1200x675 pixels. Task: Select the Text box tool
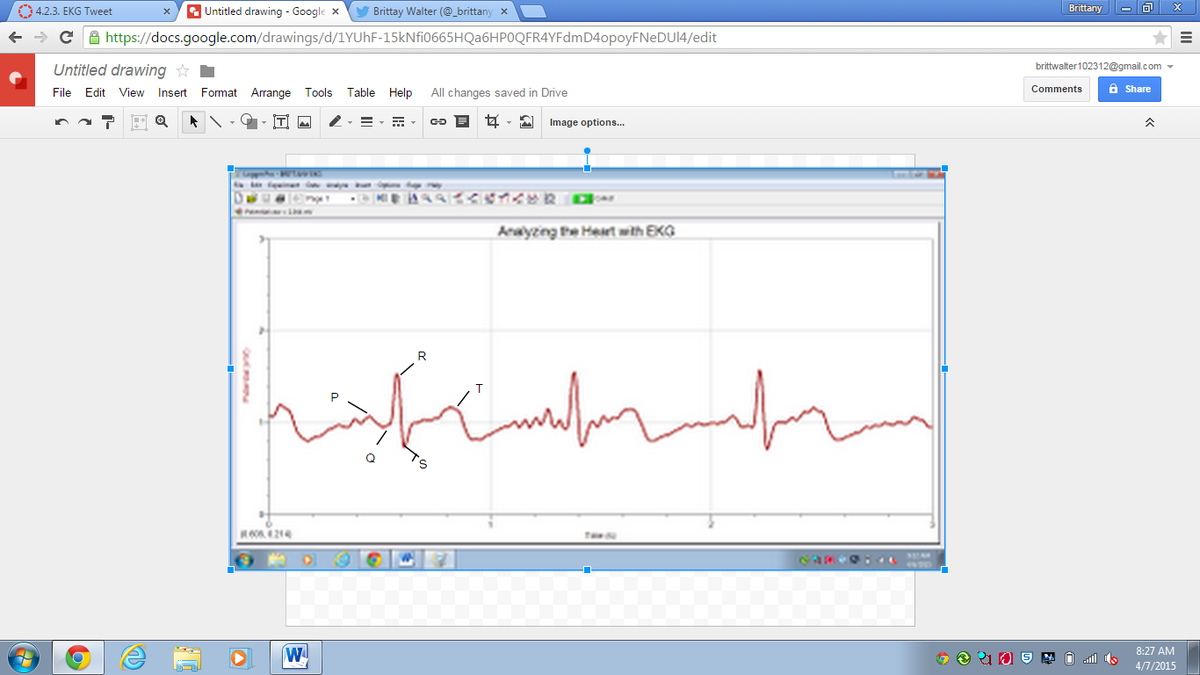[282, 122]
